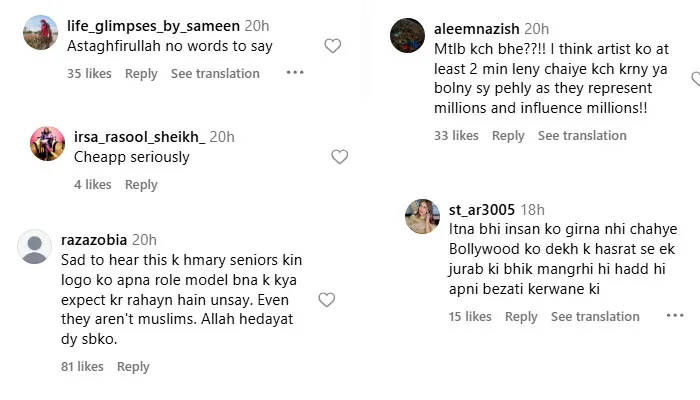Reply to razazobia's comment
700x400 pixels.
point(133,367)
